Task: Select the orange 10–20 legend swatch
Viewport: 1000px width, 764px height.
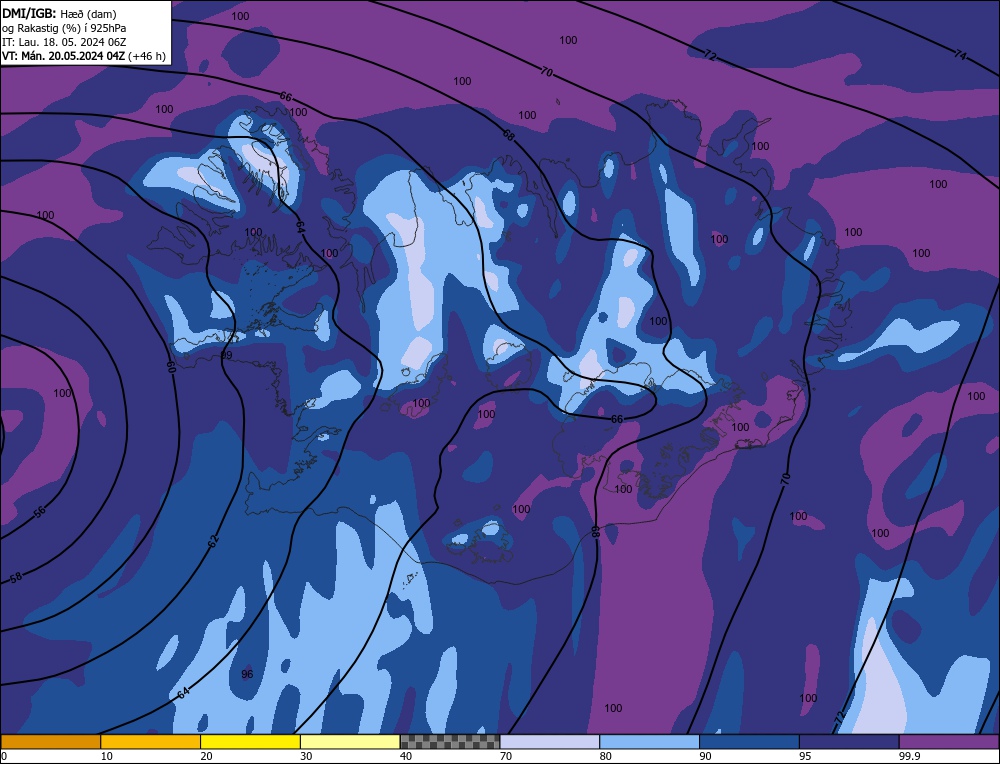Action: 151,742
